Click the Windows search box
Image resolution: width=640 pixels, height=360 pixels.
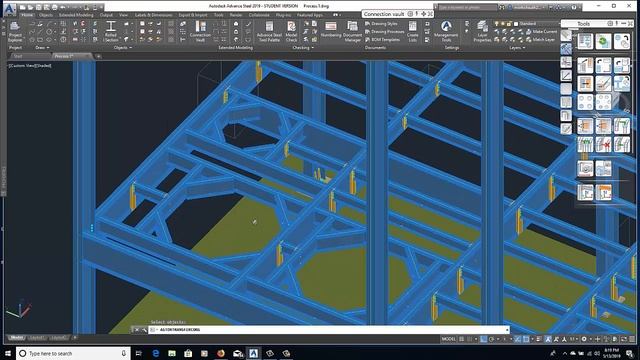pyautogui.click(x=73, y=353)
